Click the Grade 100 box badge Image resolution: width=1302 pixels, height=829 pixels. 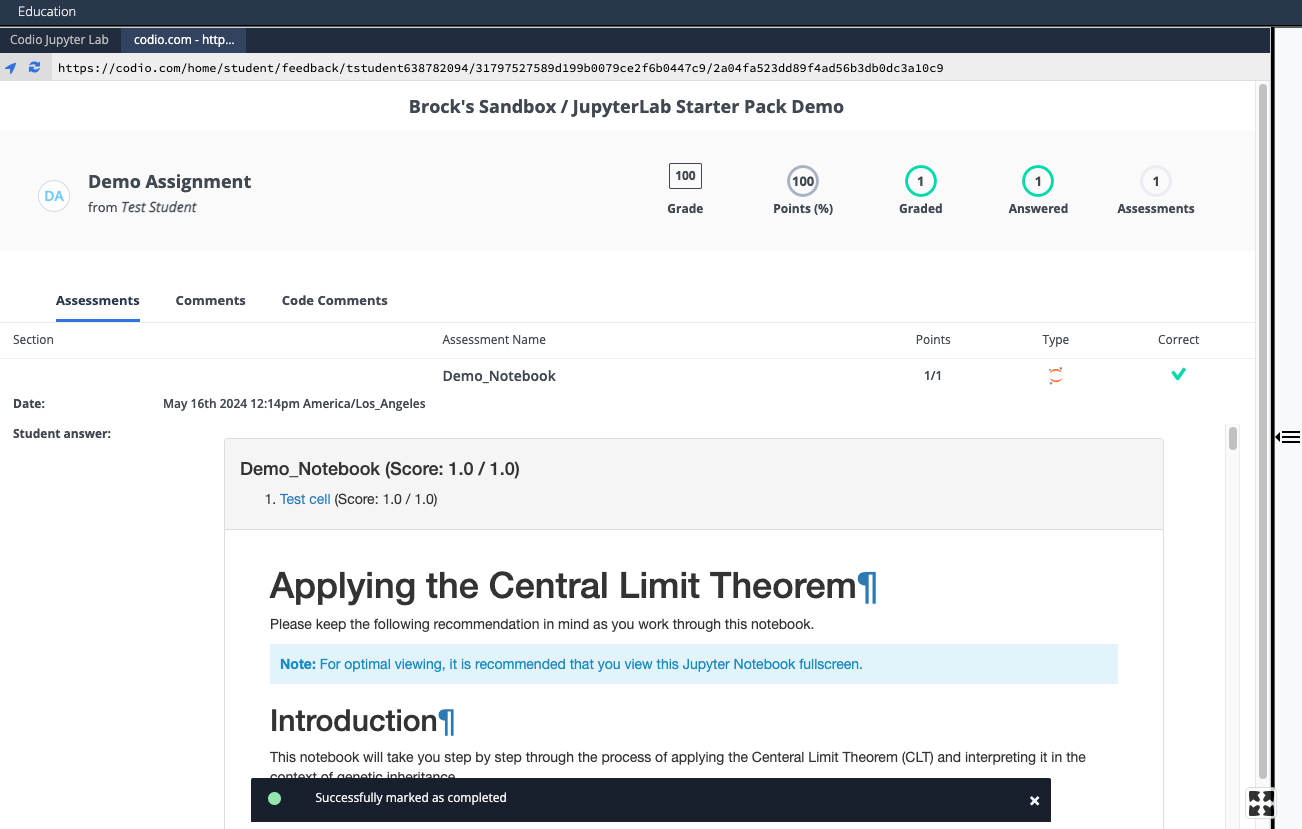pyautogui.click(x=685, y=176)
